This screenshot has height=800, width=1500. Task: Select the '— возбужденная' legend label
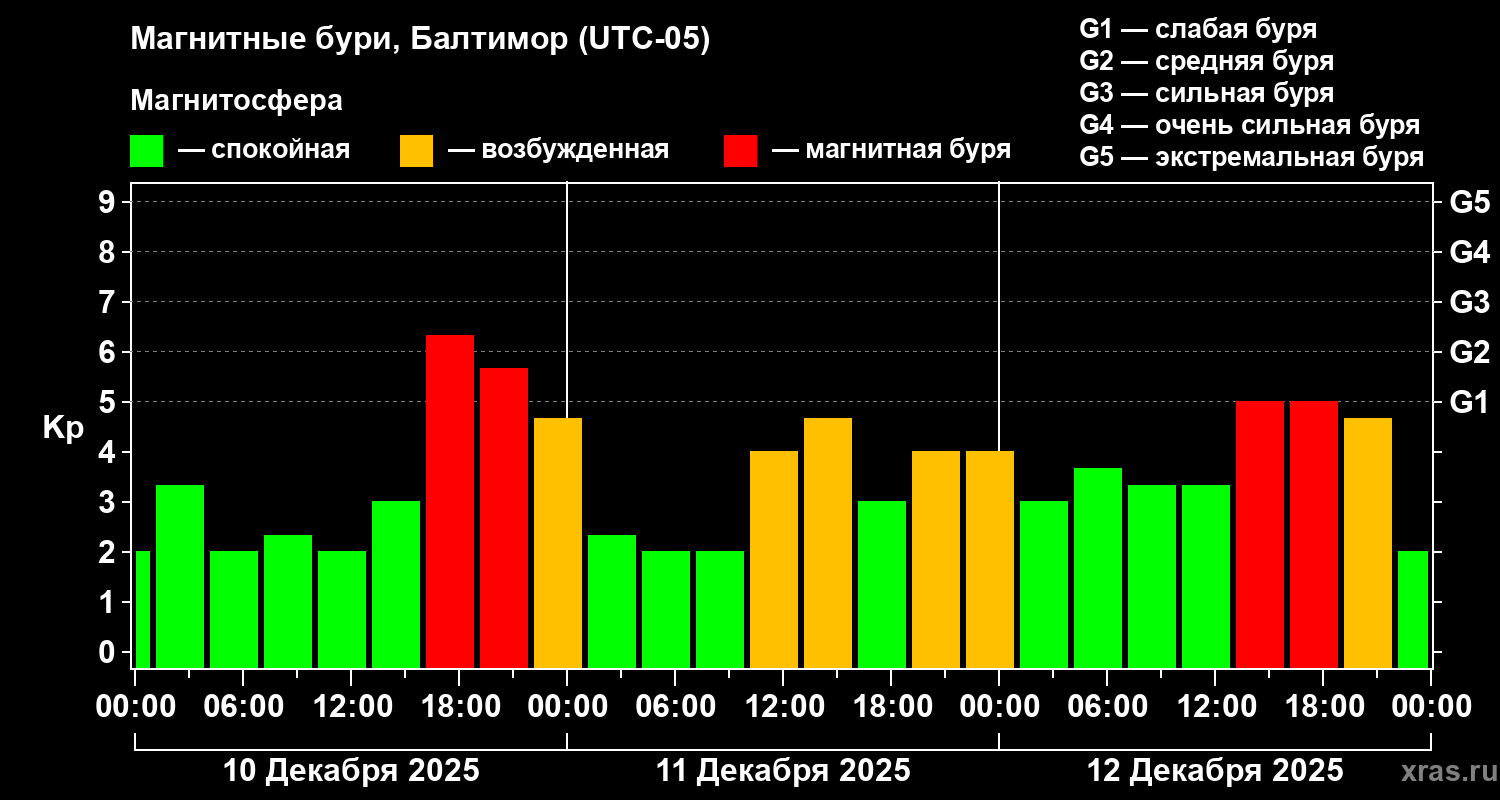[558, 150]
